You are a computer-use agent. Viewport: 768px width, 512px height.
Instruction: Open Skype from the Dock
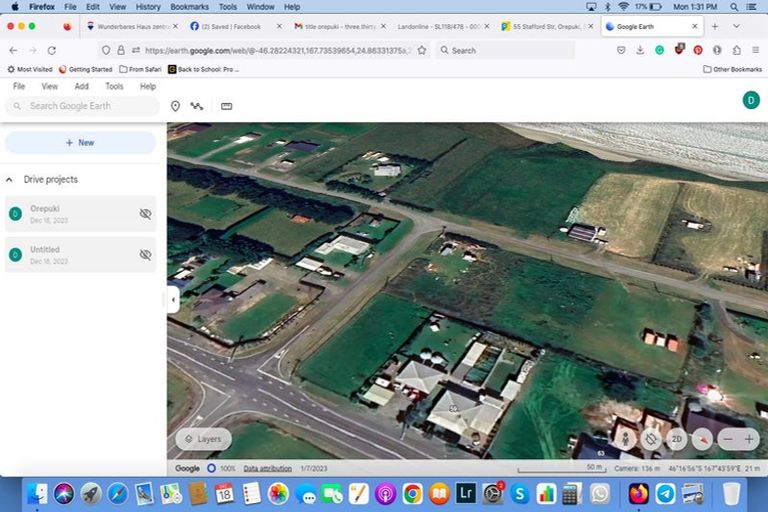click(520, 494)
